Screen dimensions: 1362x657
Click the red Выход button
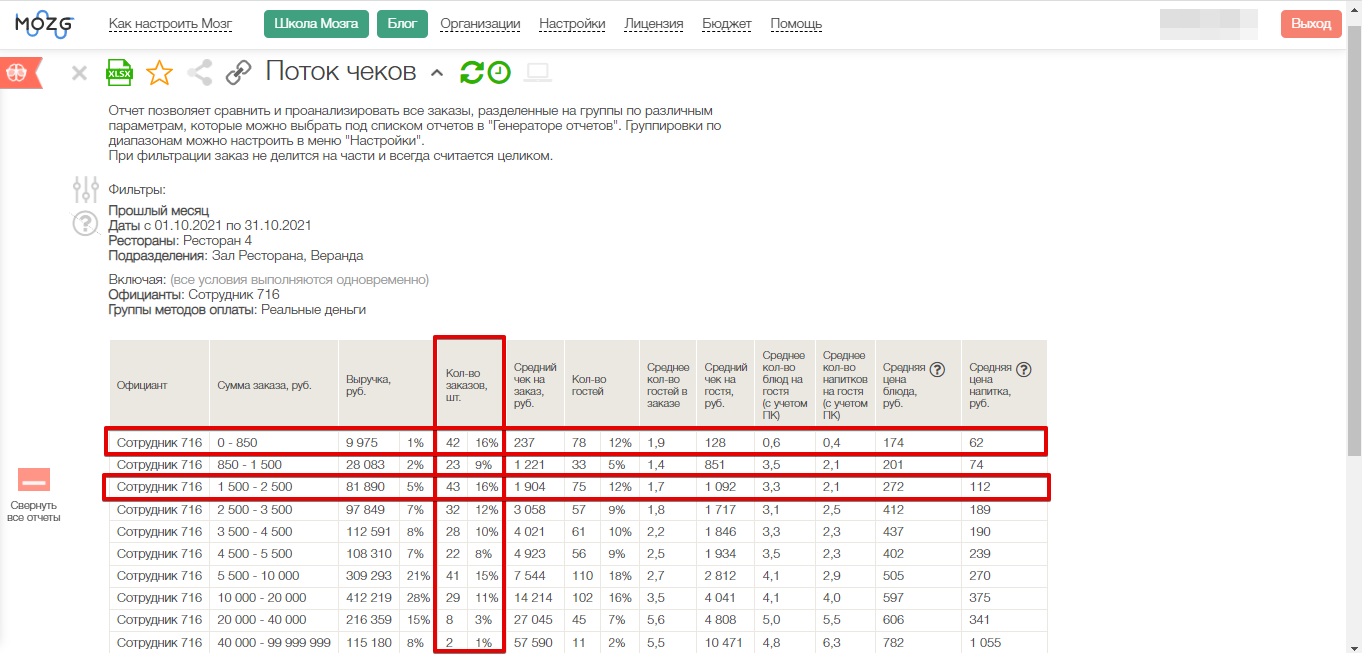(1310, 24)
